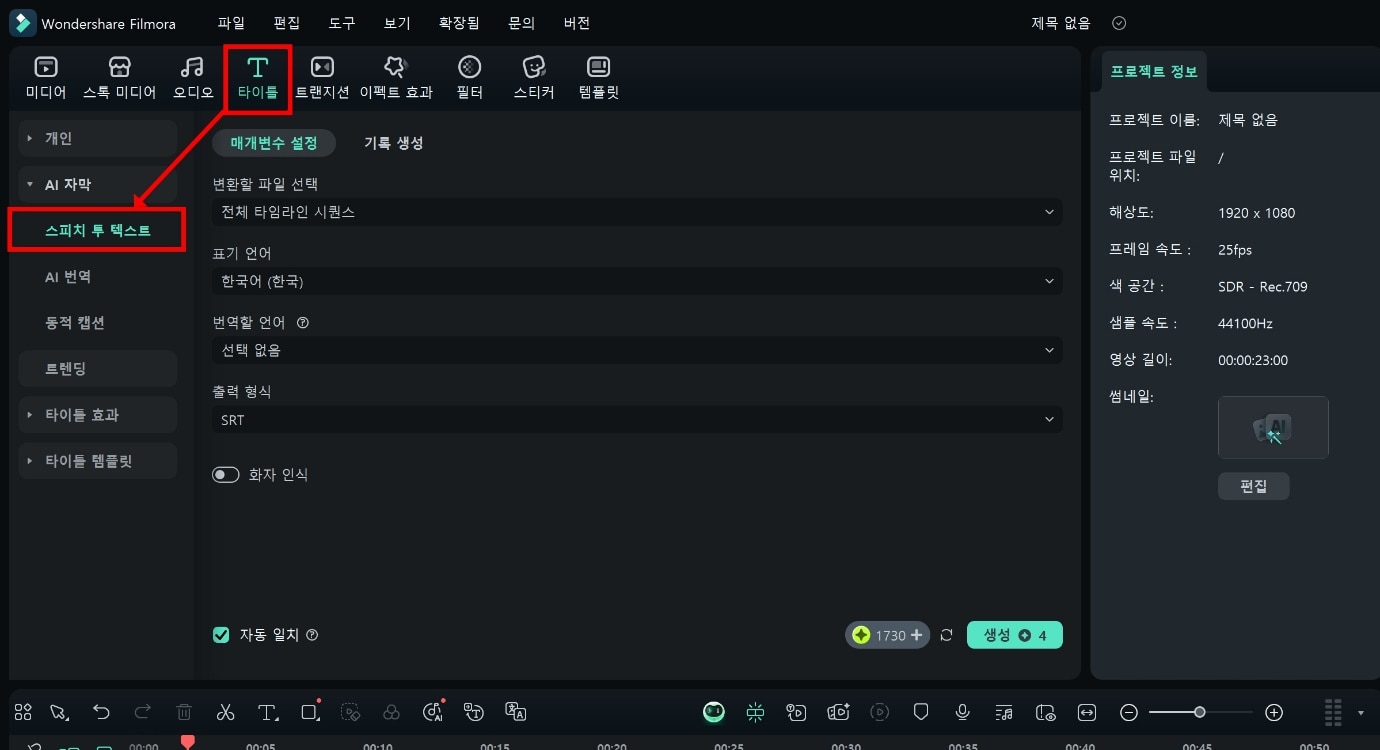Click 편집 button under thumbnail
The width and height of the screenshot is (1380, 750).
(x=1253, y=486)
